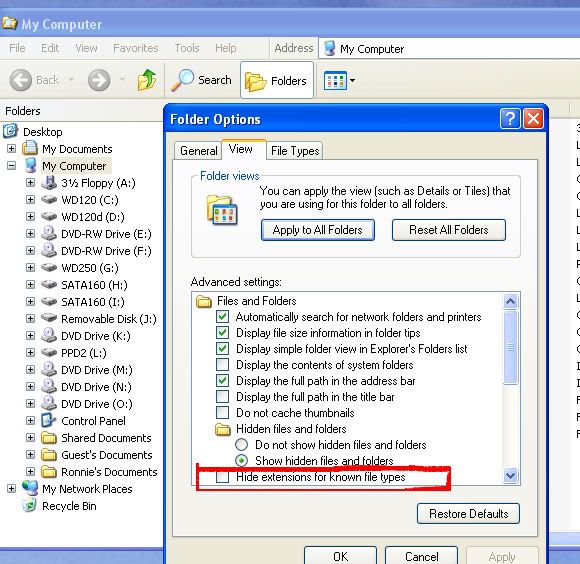Open the Edit menu

(50, 48)
